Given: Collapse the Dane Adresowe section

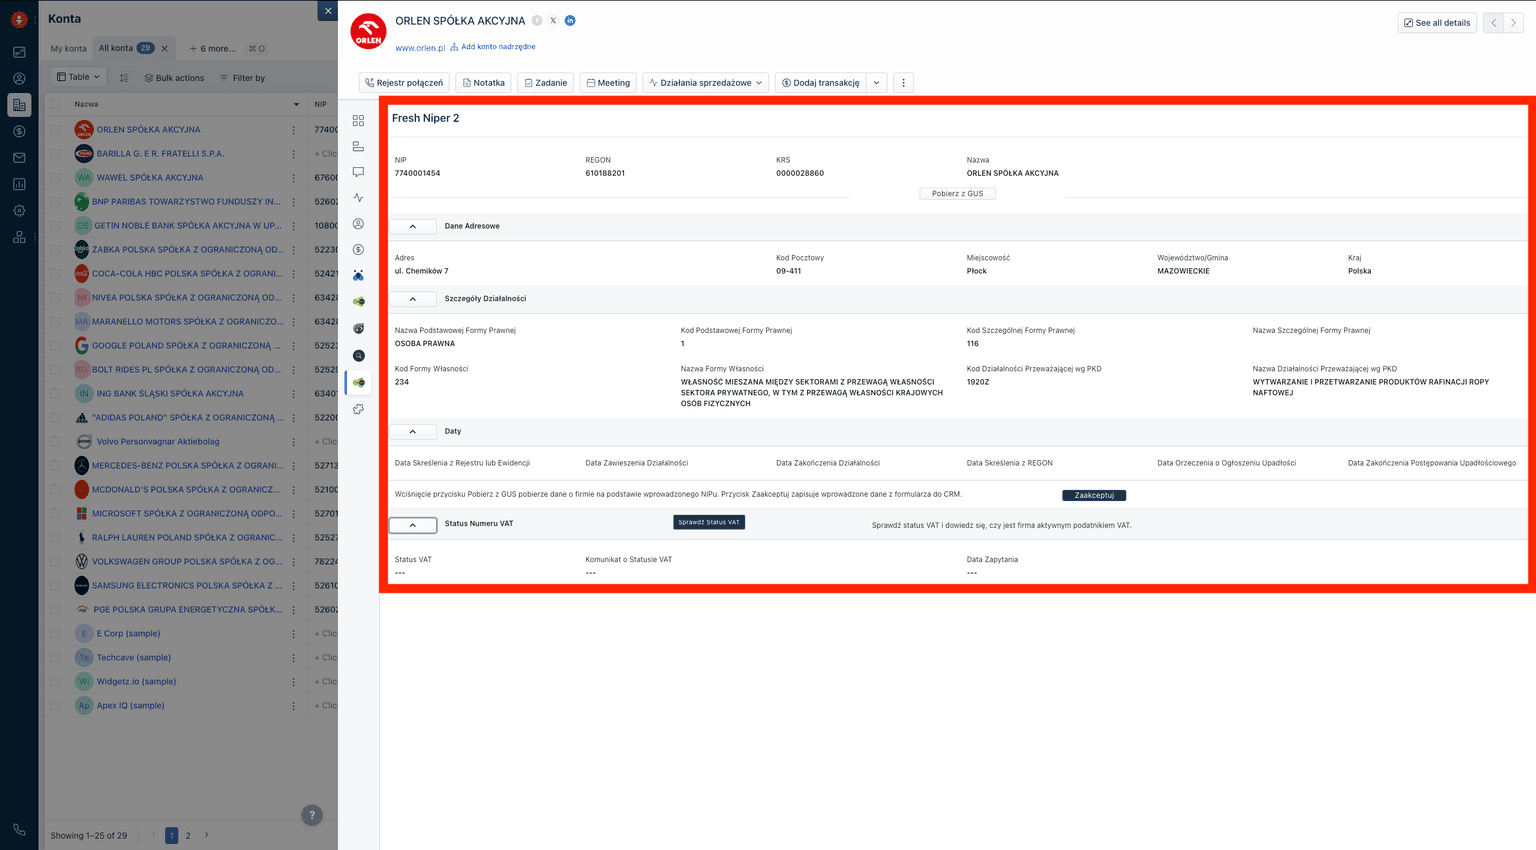Looking at the screenshot, I should click(x=412, y=226).
